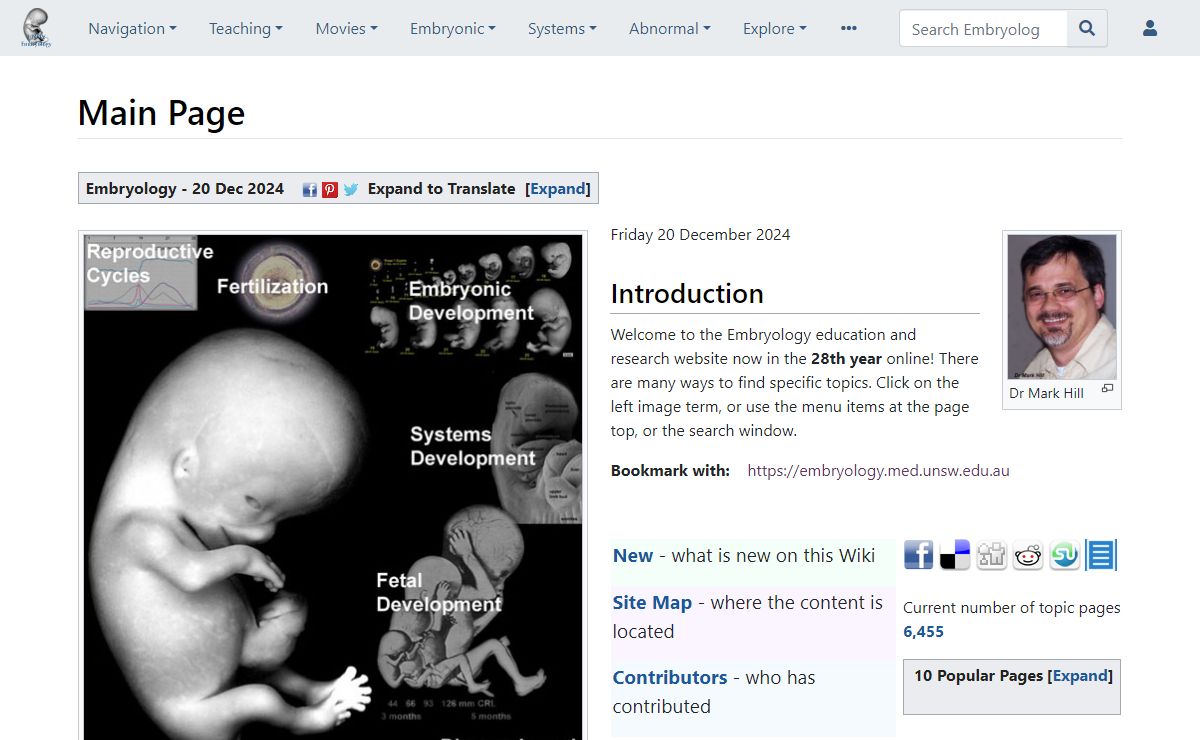Image resolution: width=1200 pixels, height=740 pixels.
Task: Open the user account icon
Action: 1149,29
